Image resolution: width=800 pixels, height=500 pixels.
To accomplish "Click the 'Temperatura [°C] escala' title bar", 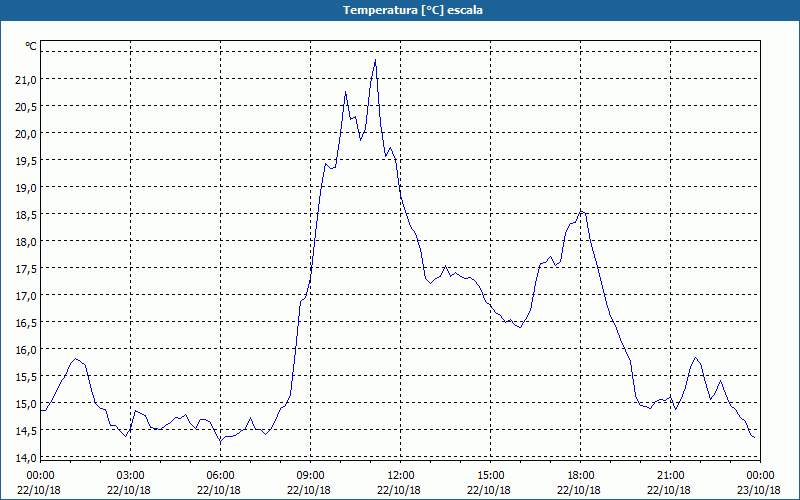I will [x=400, y=10].
